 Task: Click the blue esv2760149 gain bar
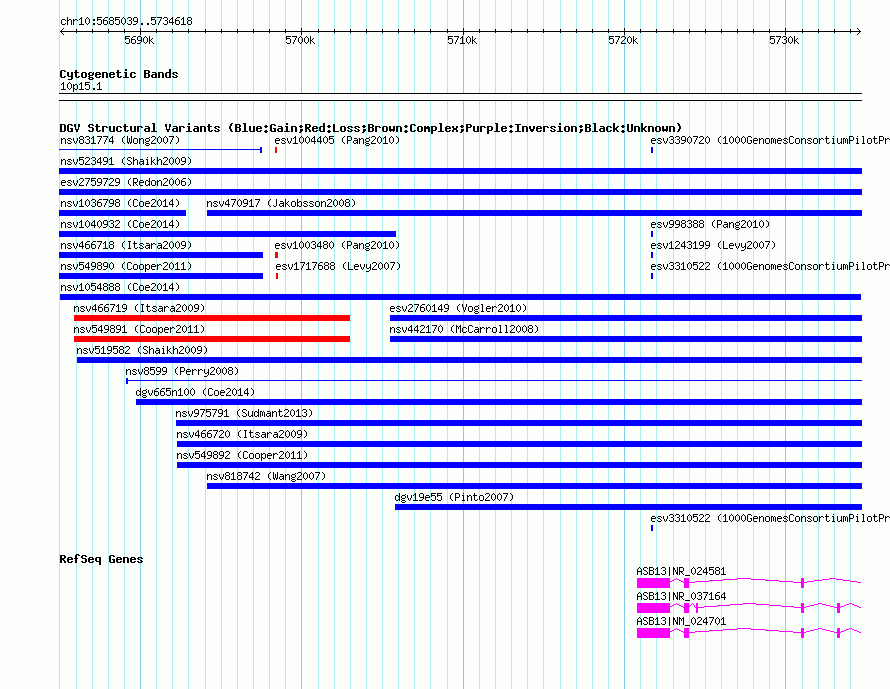click(625, 318)
